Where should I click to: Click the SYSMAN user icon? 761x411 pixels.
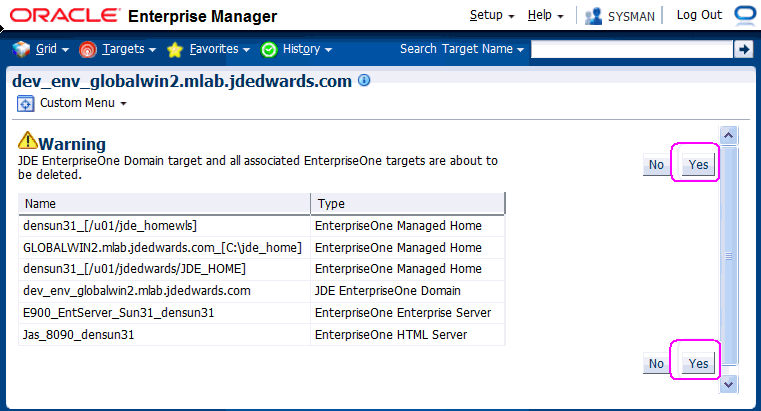pyautogui.click(x=594, y=16)
